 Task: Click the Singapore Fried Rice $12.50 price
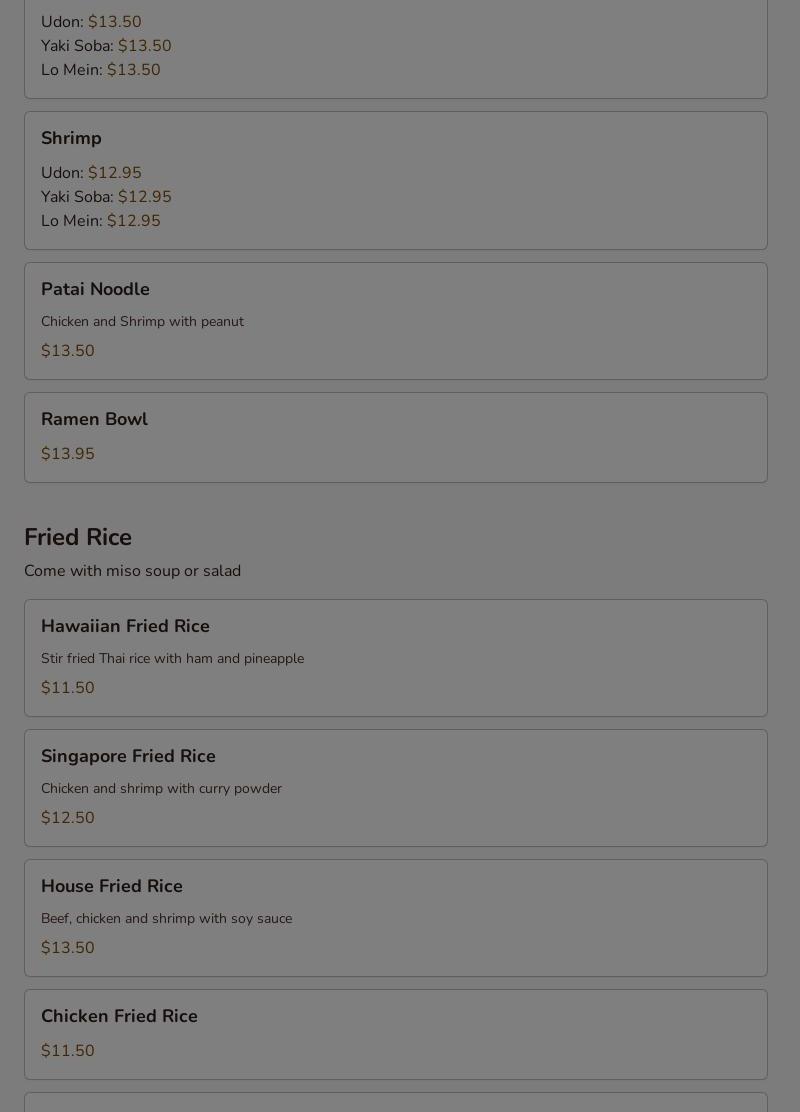(67, 817)
